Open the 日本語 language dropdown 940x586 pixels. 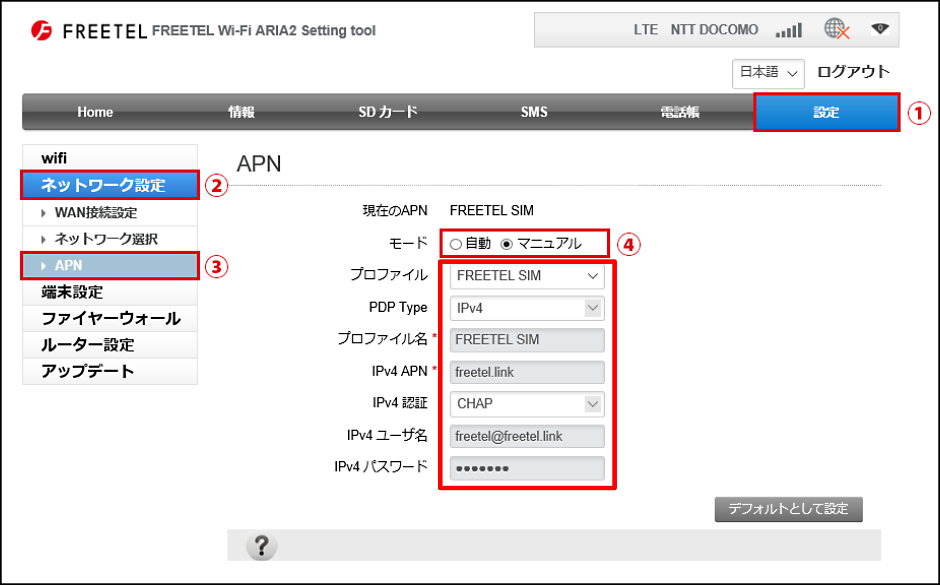768,73
